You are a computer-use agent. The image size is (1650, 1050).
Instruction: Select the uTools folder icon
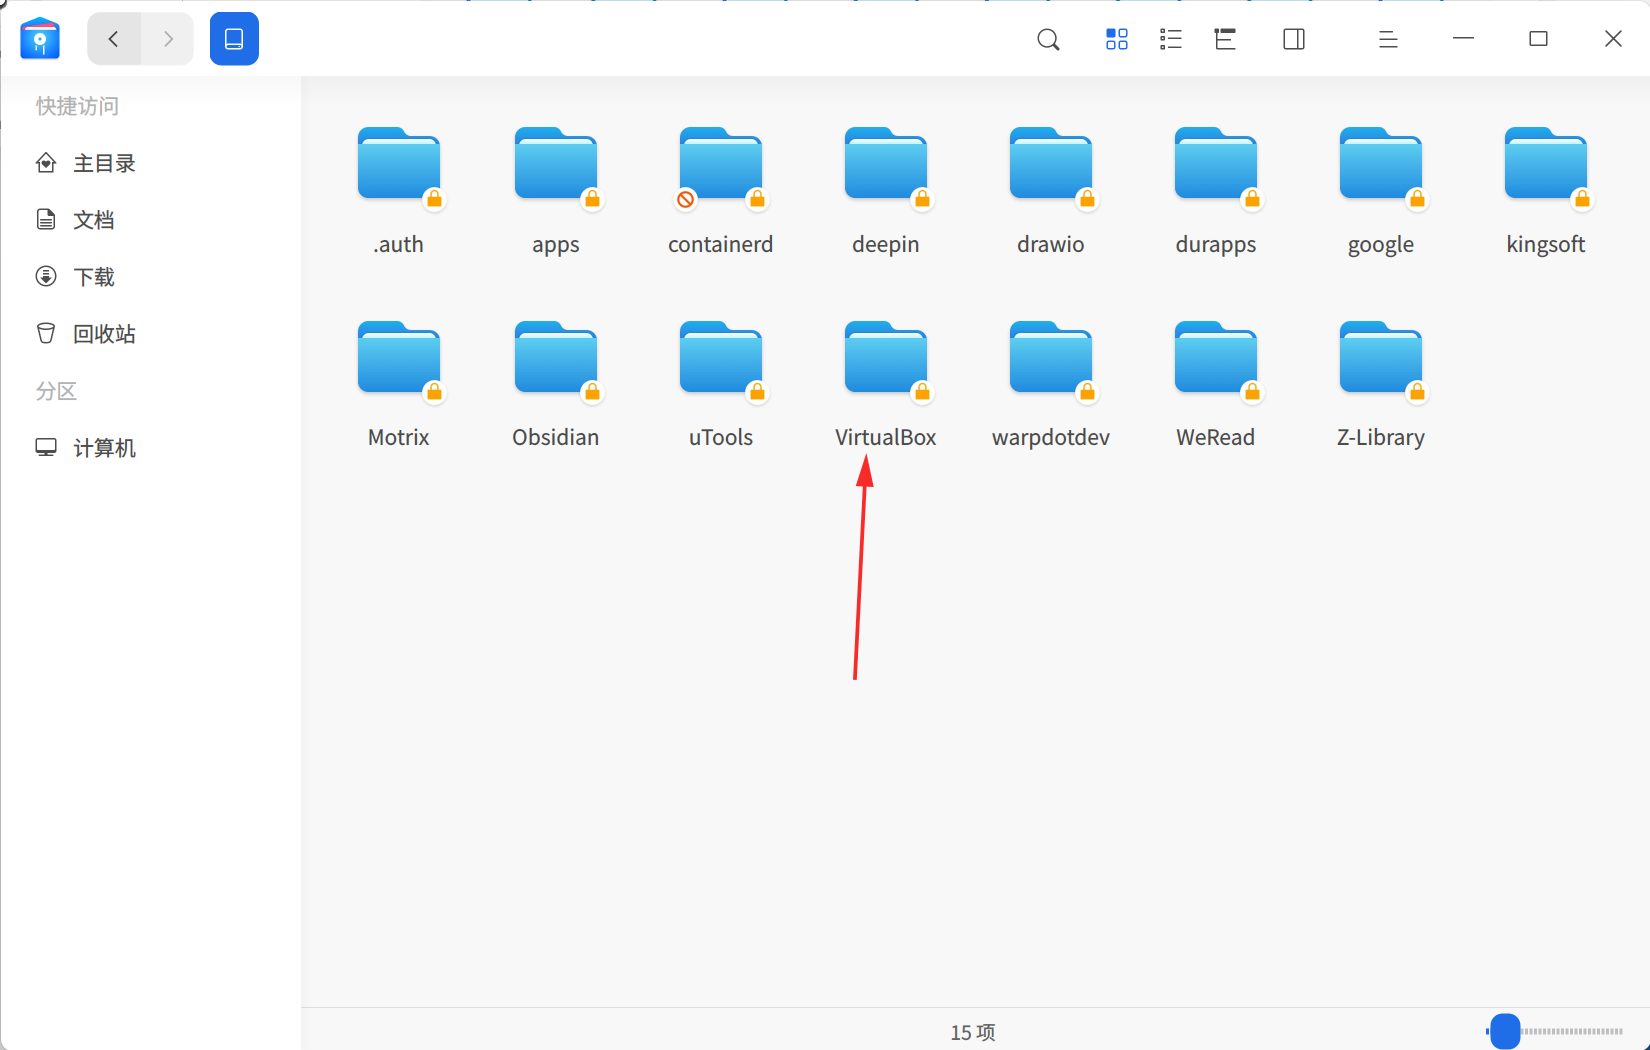pos(721,359)
